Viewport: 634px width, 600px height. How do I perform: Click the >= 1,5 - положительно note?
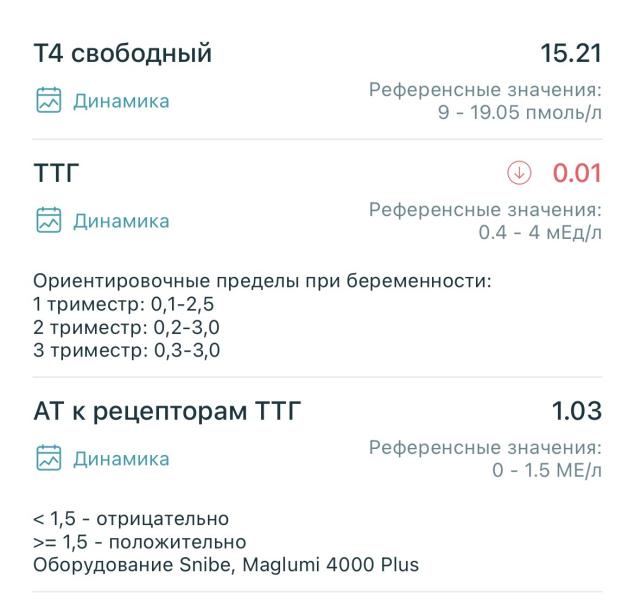(x=140, y=542)
